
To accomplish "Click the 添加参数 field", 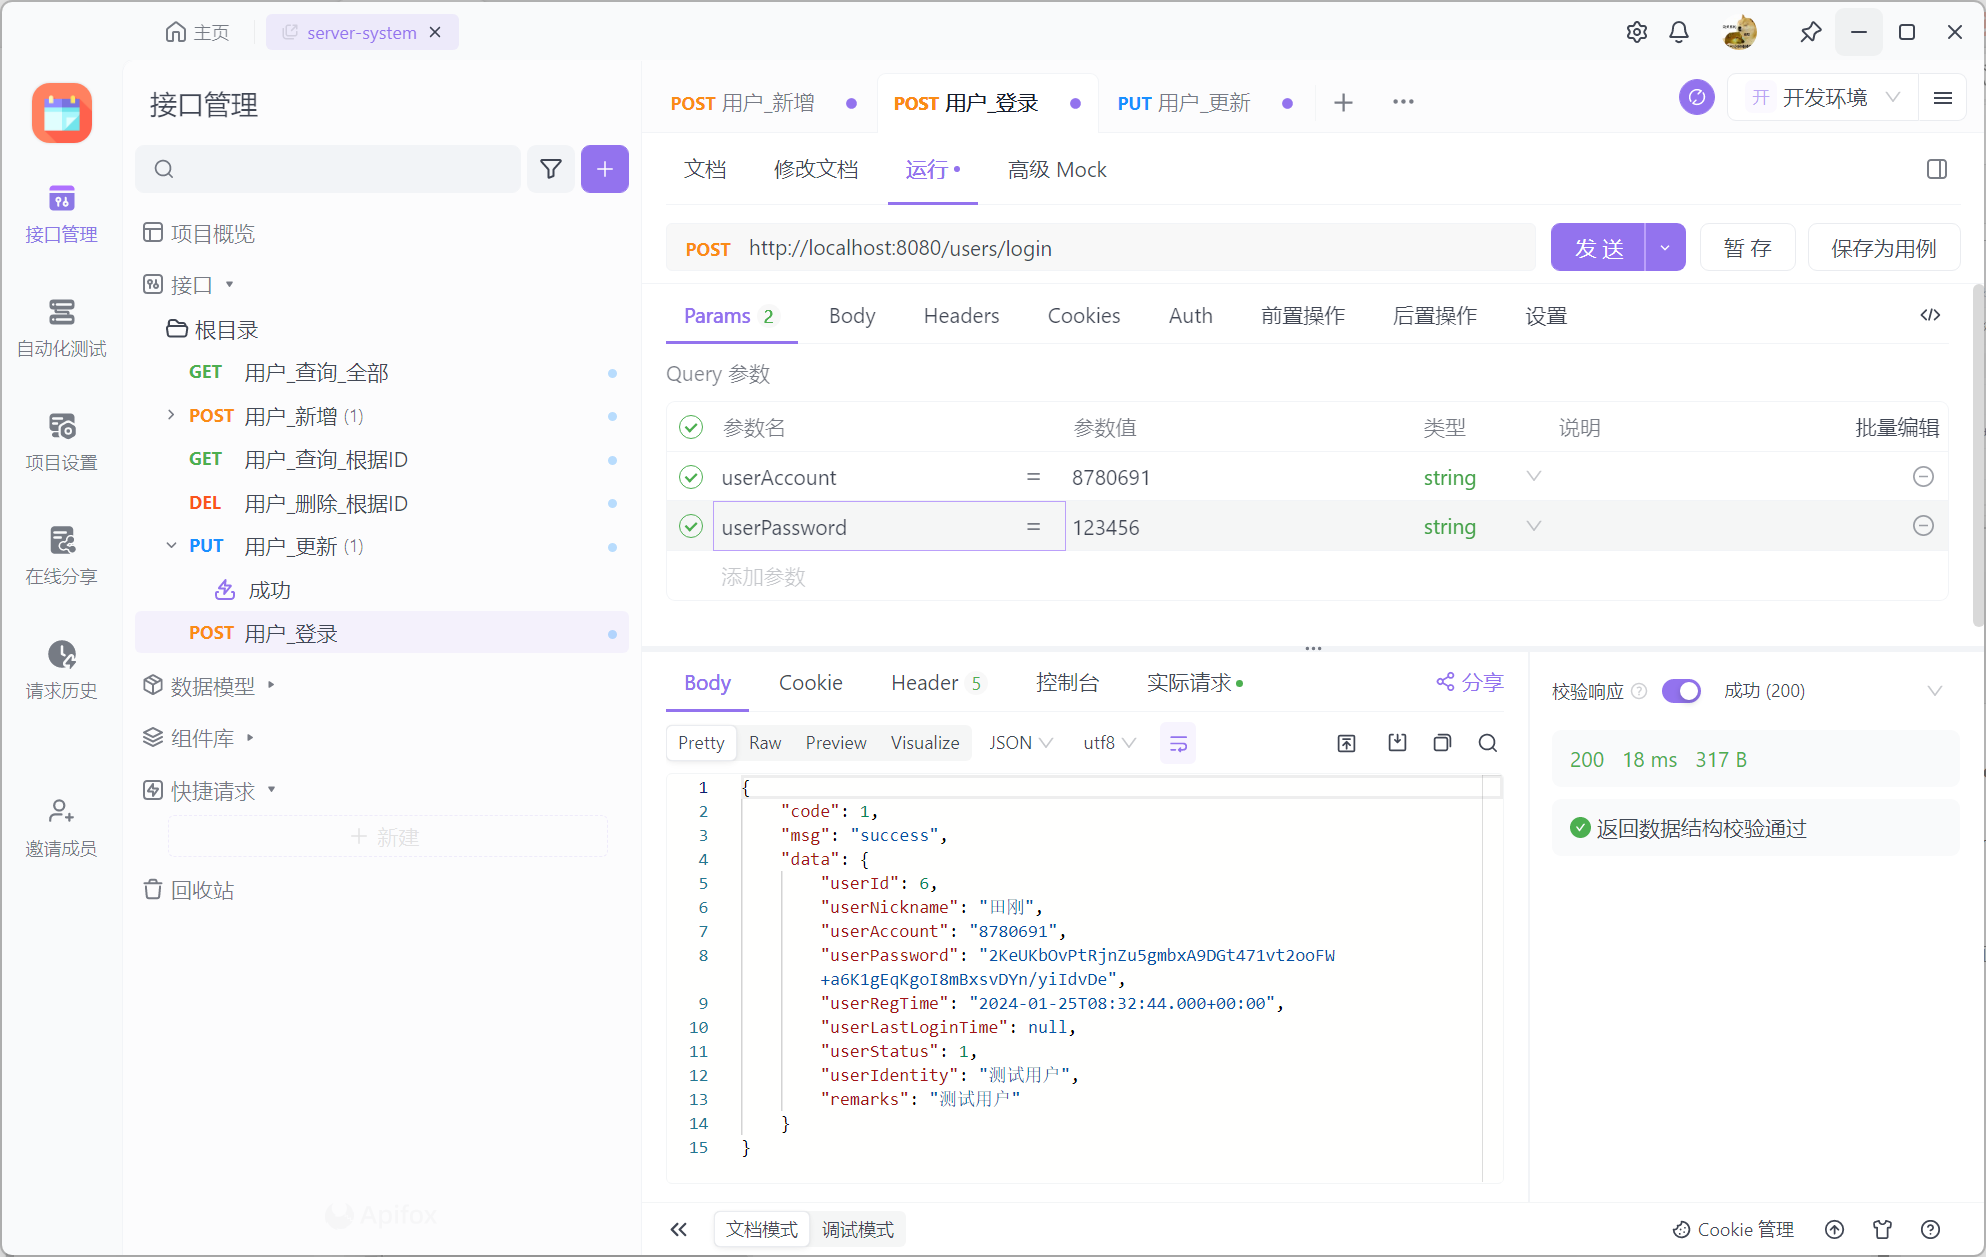I will 763,577.
